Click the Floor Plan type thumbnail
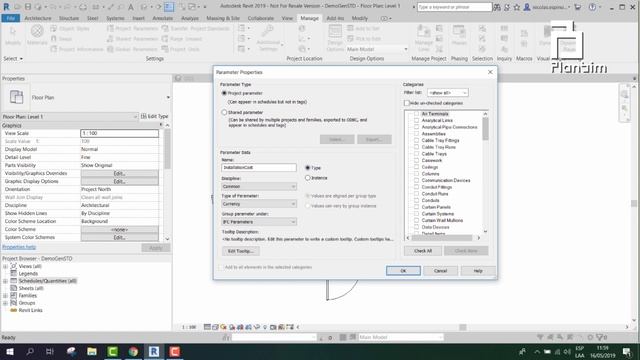Viewport: 640px width, 360px height. point(16,98)
